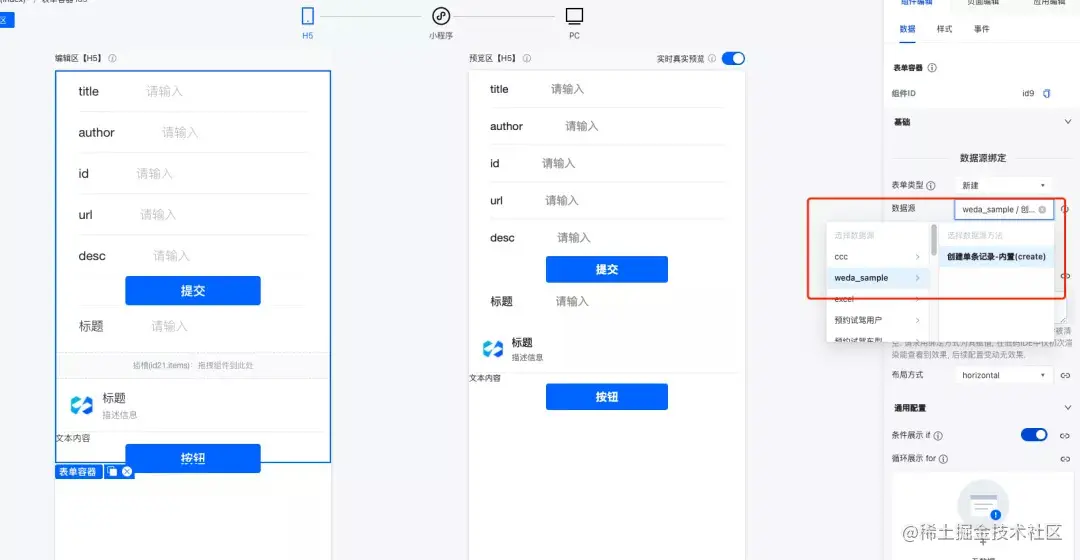Image resolution: width=1080 pixels, height=560 pixels.
Task: Expand the excel data source entry
Action: (878, 299)
